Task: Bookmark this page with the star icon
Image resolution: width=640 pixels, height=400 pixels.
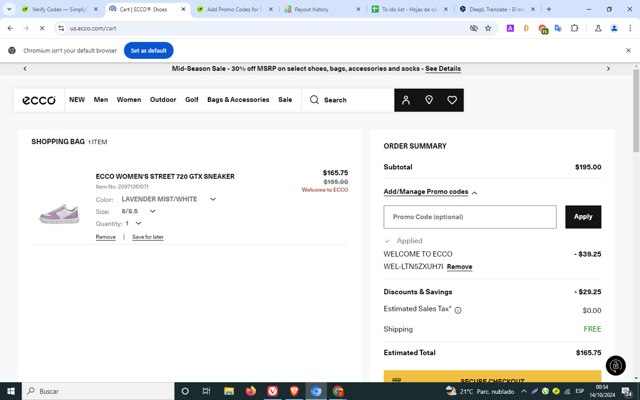Action: tap(488, 28)
